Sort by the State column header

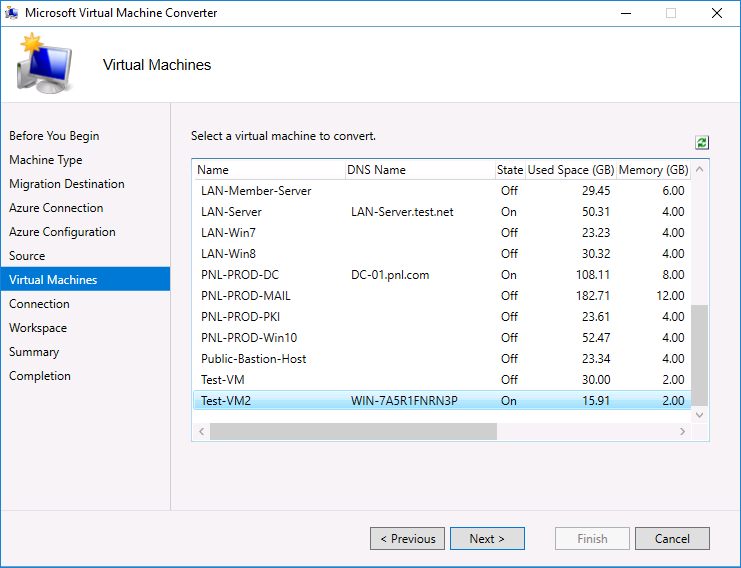509,170
